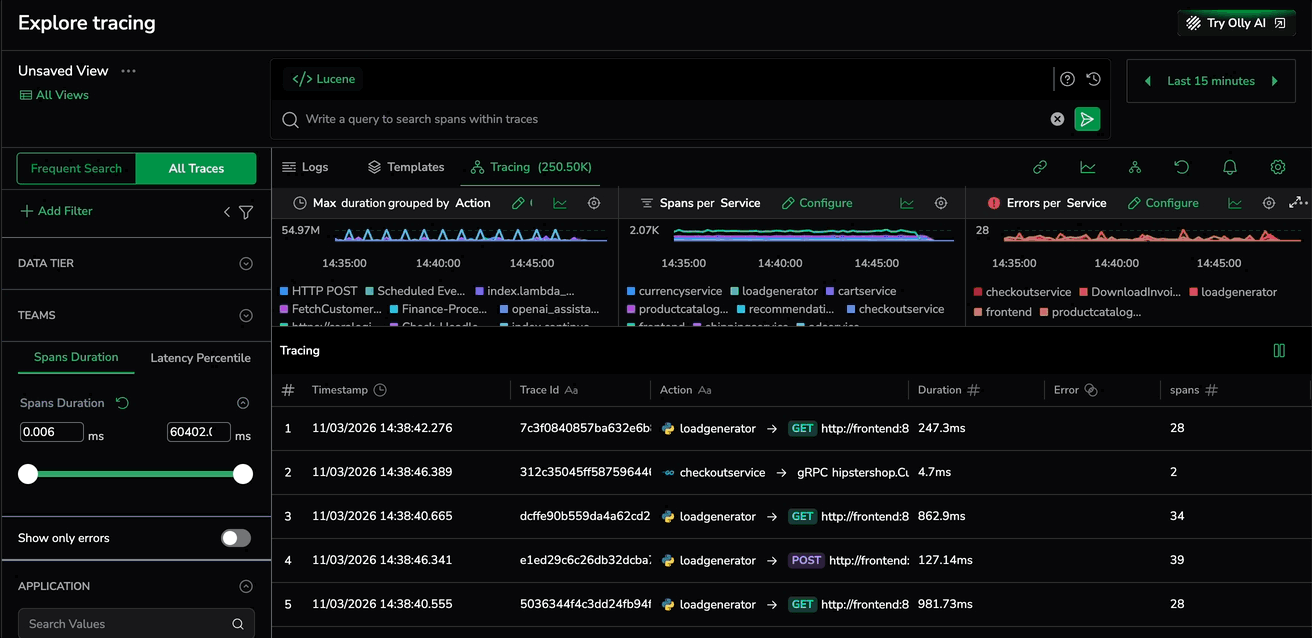Run the query with the green send button
Image resolution: width=1312 pixels, height=638 pixels.
1087,119
